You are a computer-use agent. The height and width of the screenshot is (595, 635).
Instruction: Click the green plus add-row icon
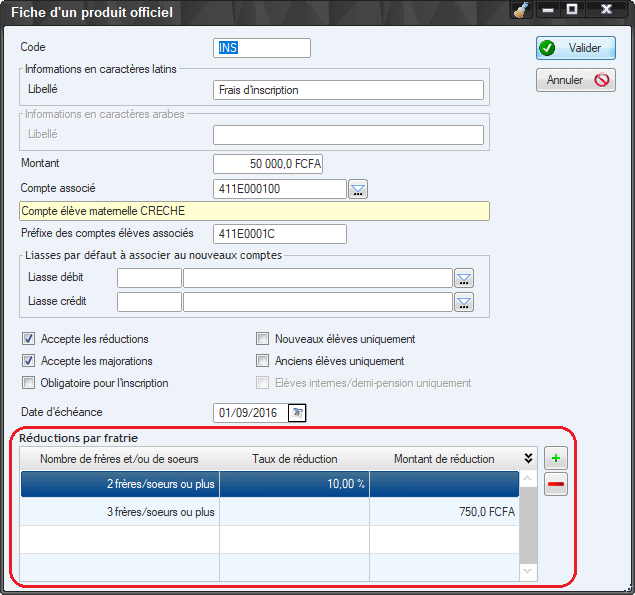click(555, 459)
